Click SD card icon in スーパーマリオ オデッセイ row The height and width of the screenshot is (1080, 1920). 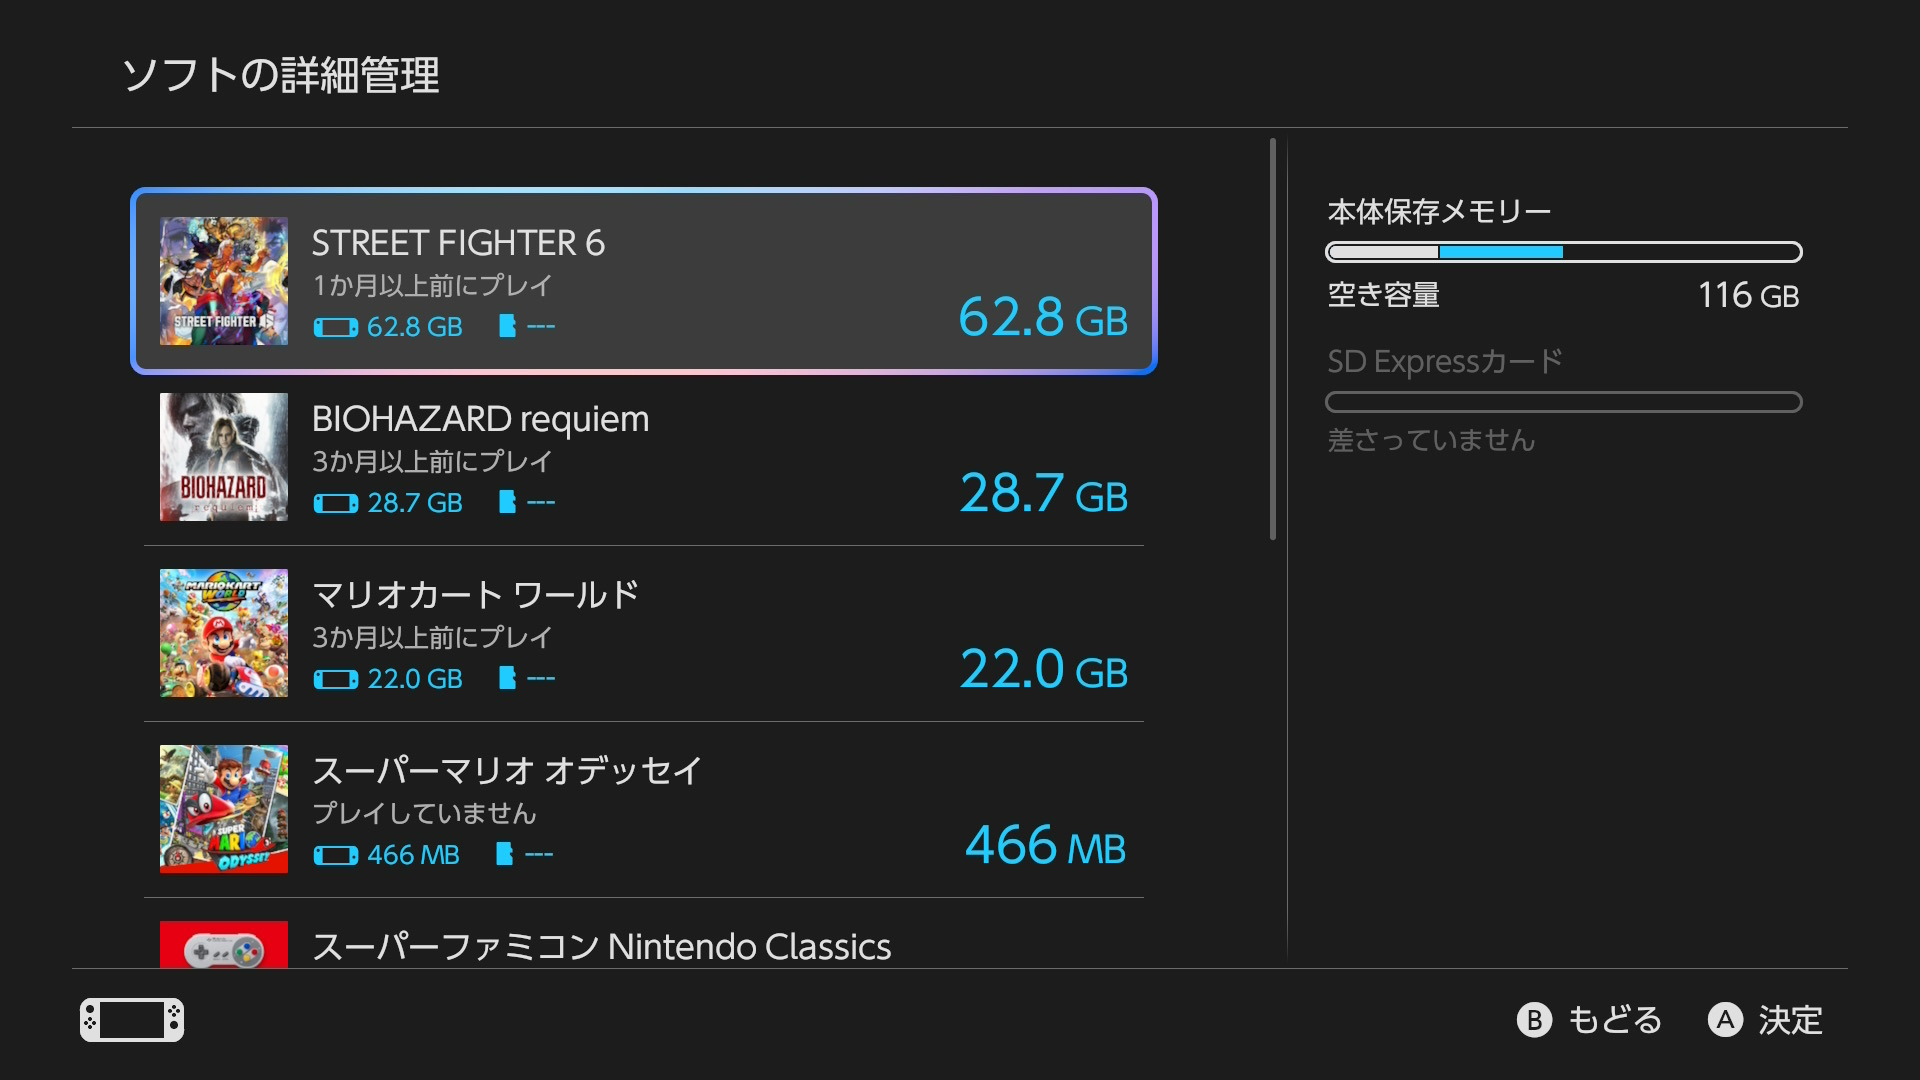point(505,854)
